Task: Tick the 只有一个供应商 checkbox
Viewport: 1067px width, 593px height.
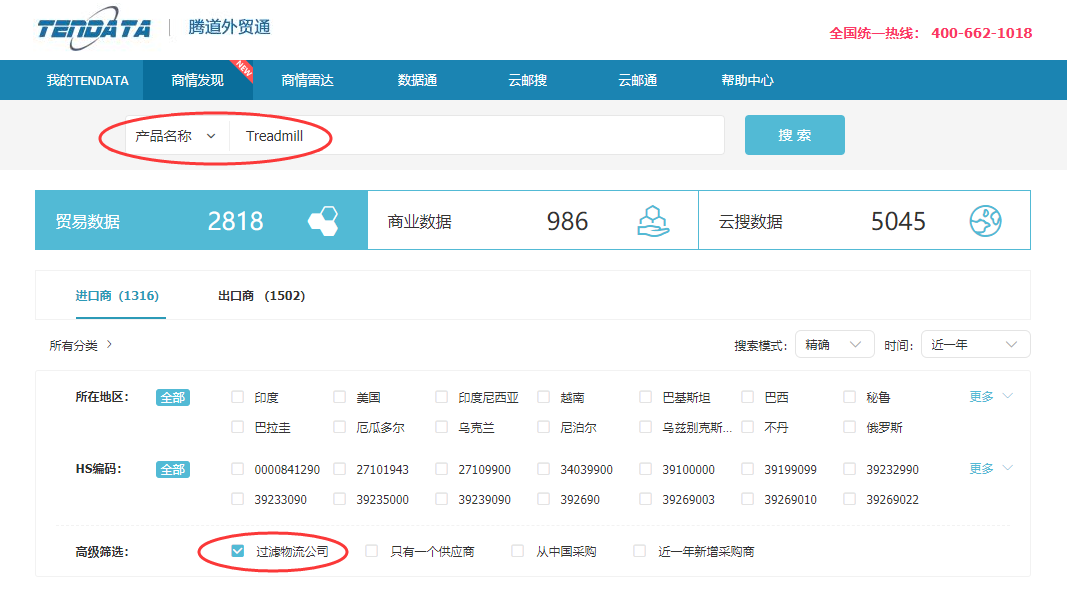Action: pyautogui.click(x=371, y=551)
